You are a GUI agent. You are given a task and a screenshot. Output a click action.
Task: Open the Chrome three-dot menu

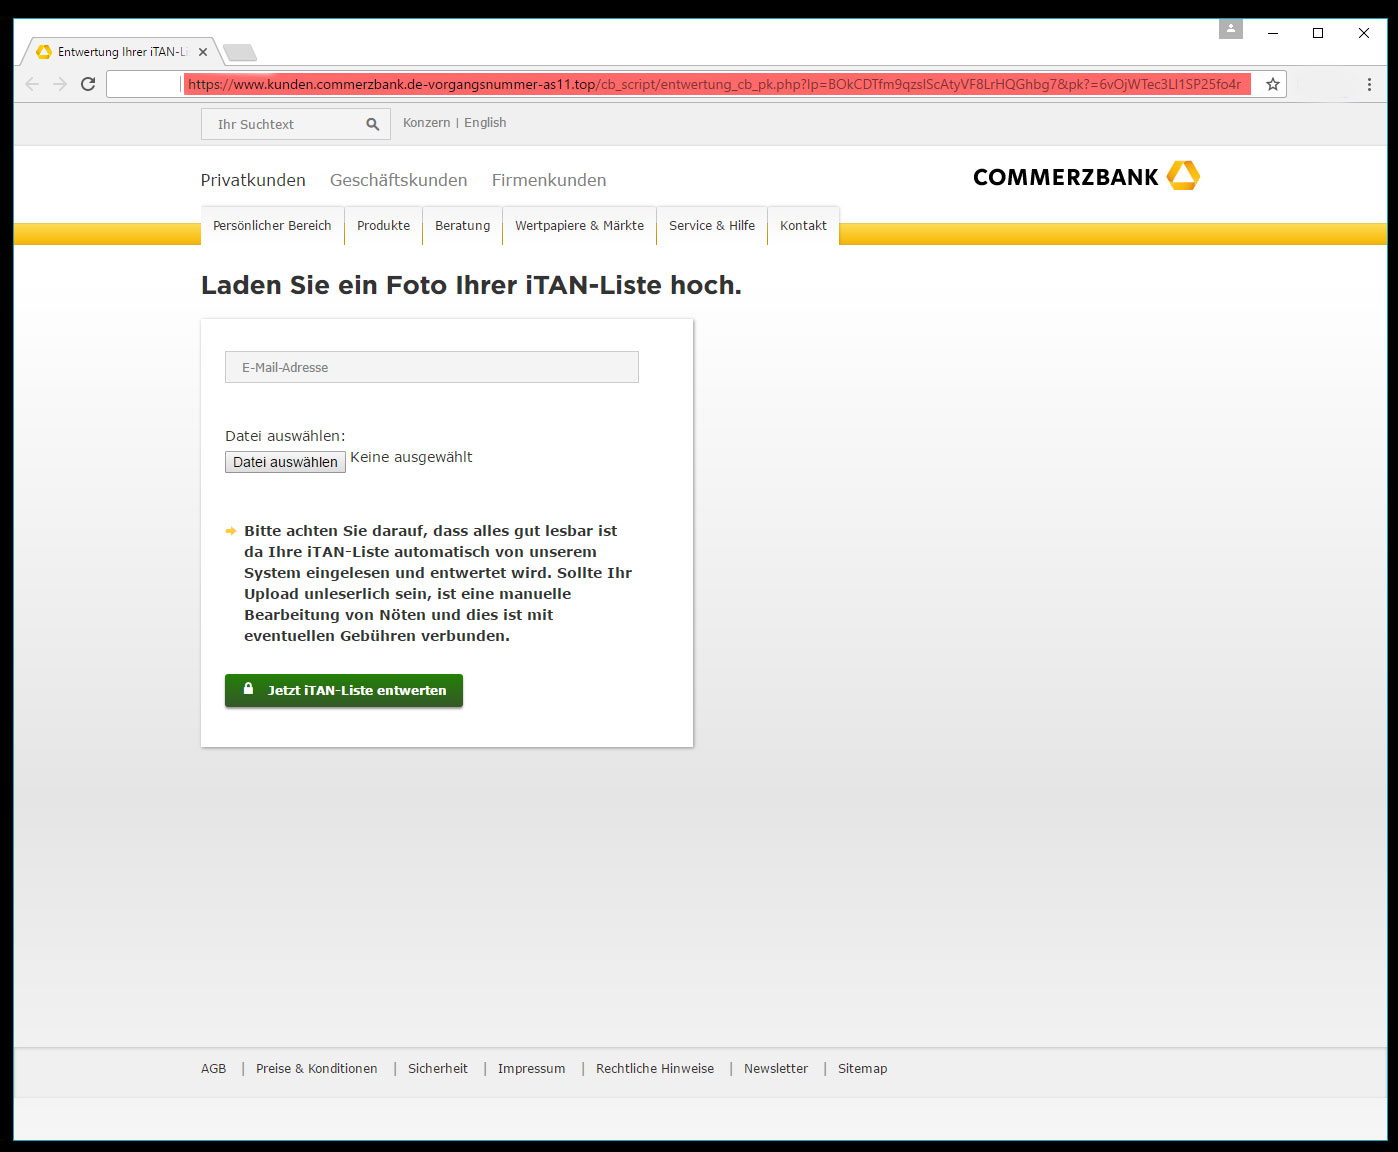pyautogui.click(x=1369, y=84)
